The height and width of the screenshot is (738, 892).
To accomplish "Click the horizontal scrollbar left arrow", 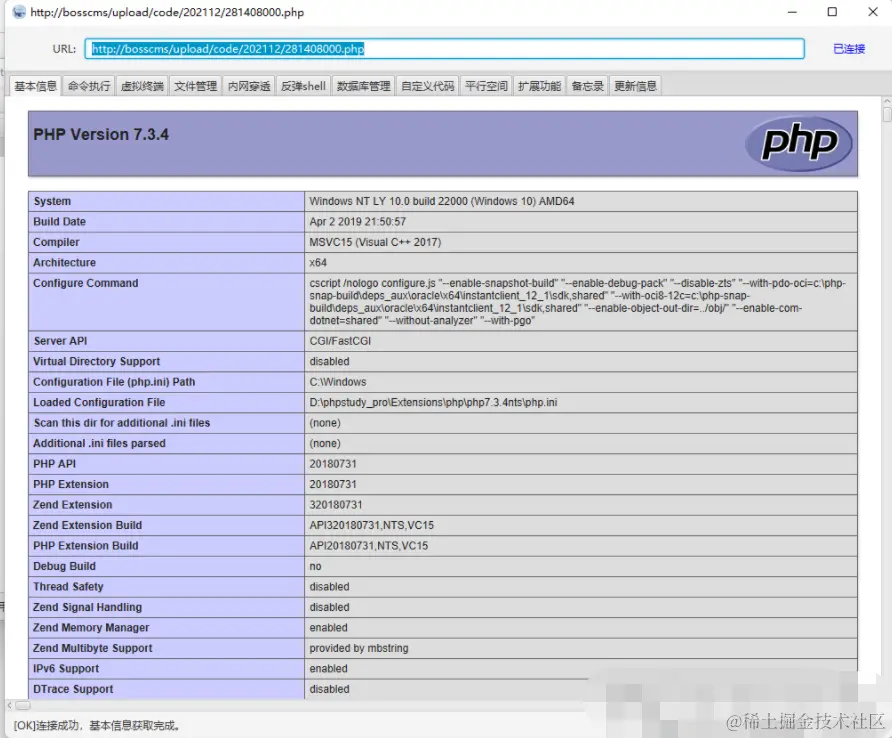I will (x=9, y=706).
